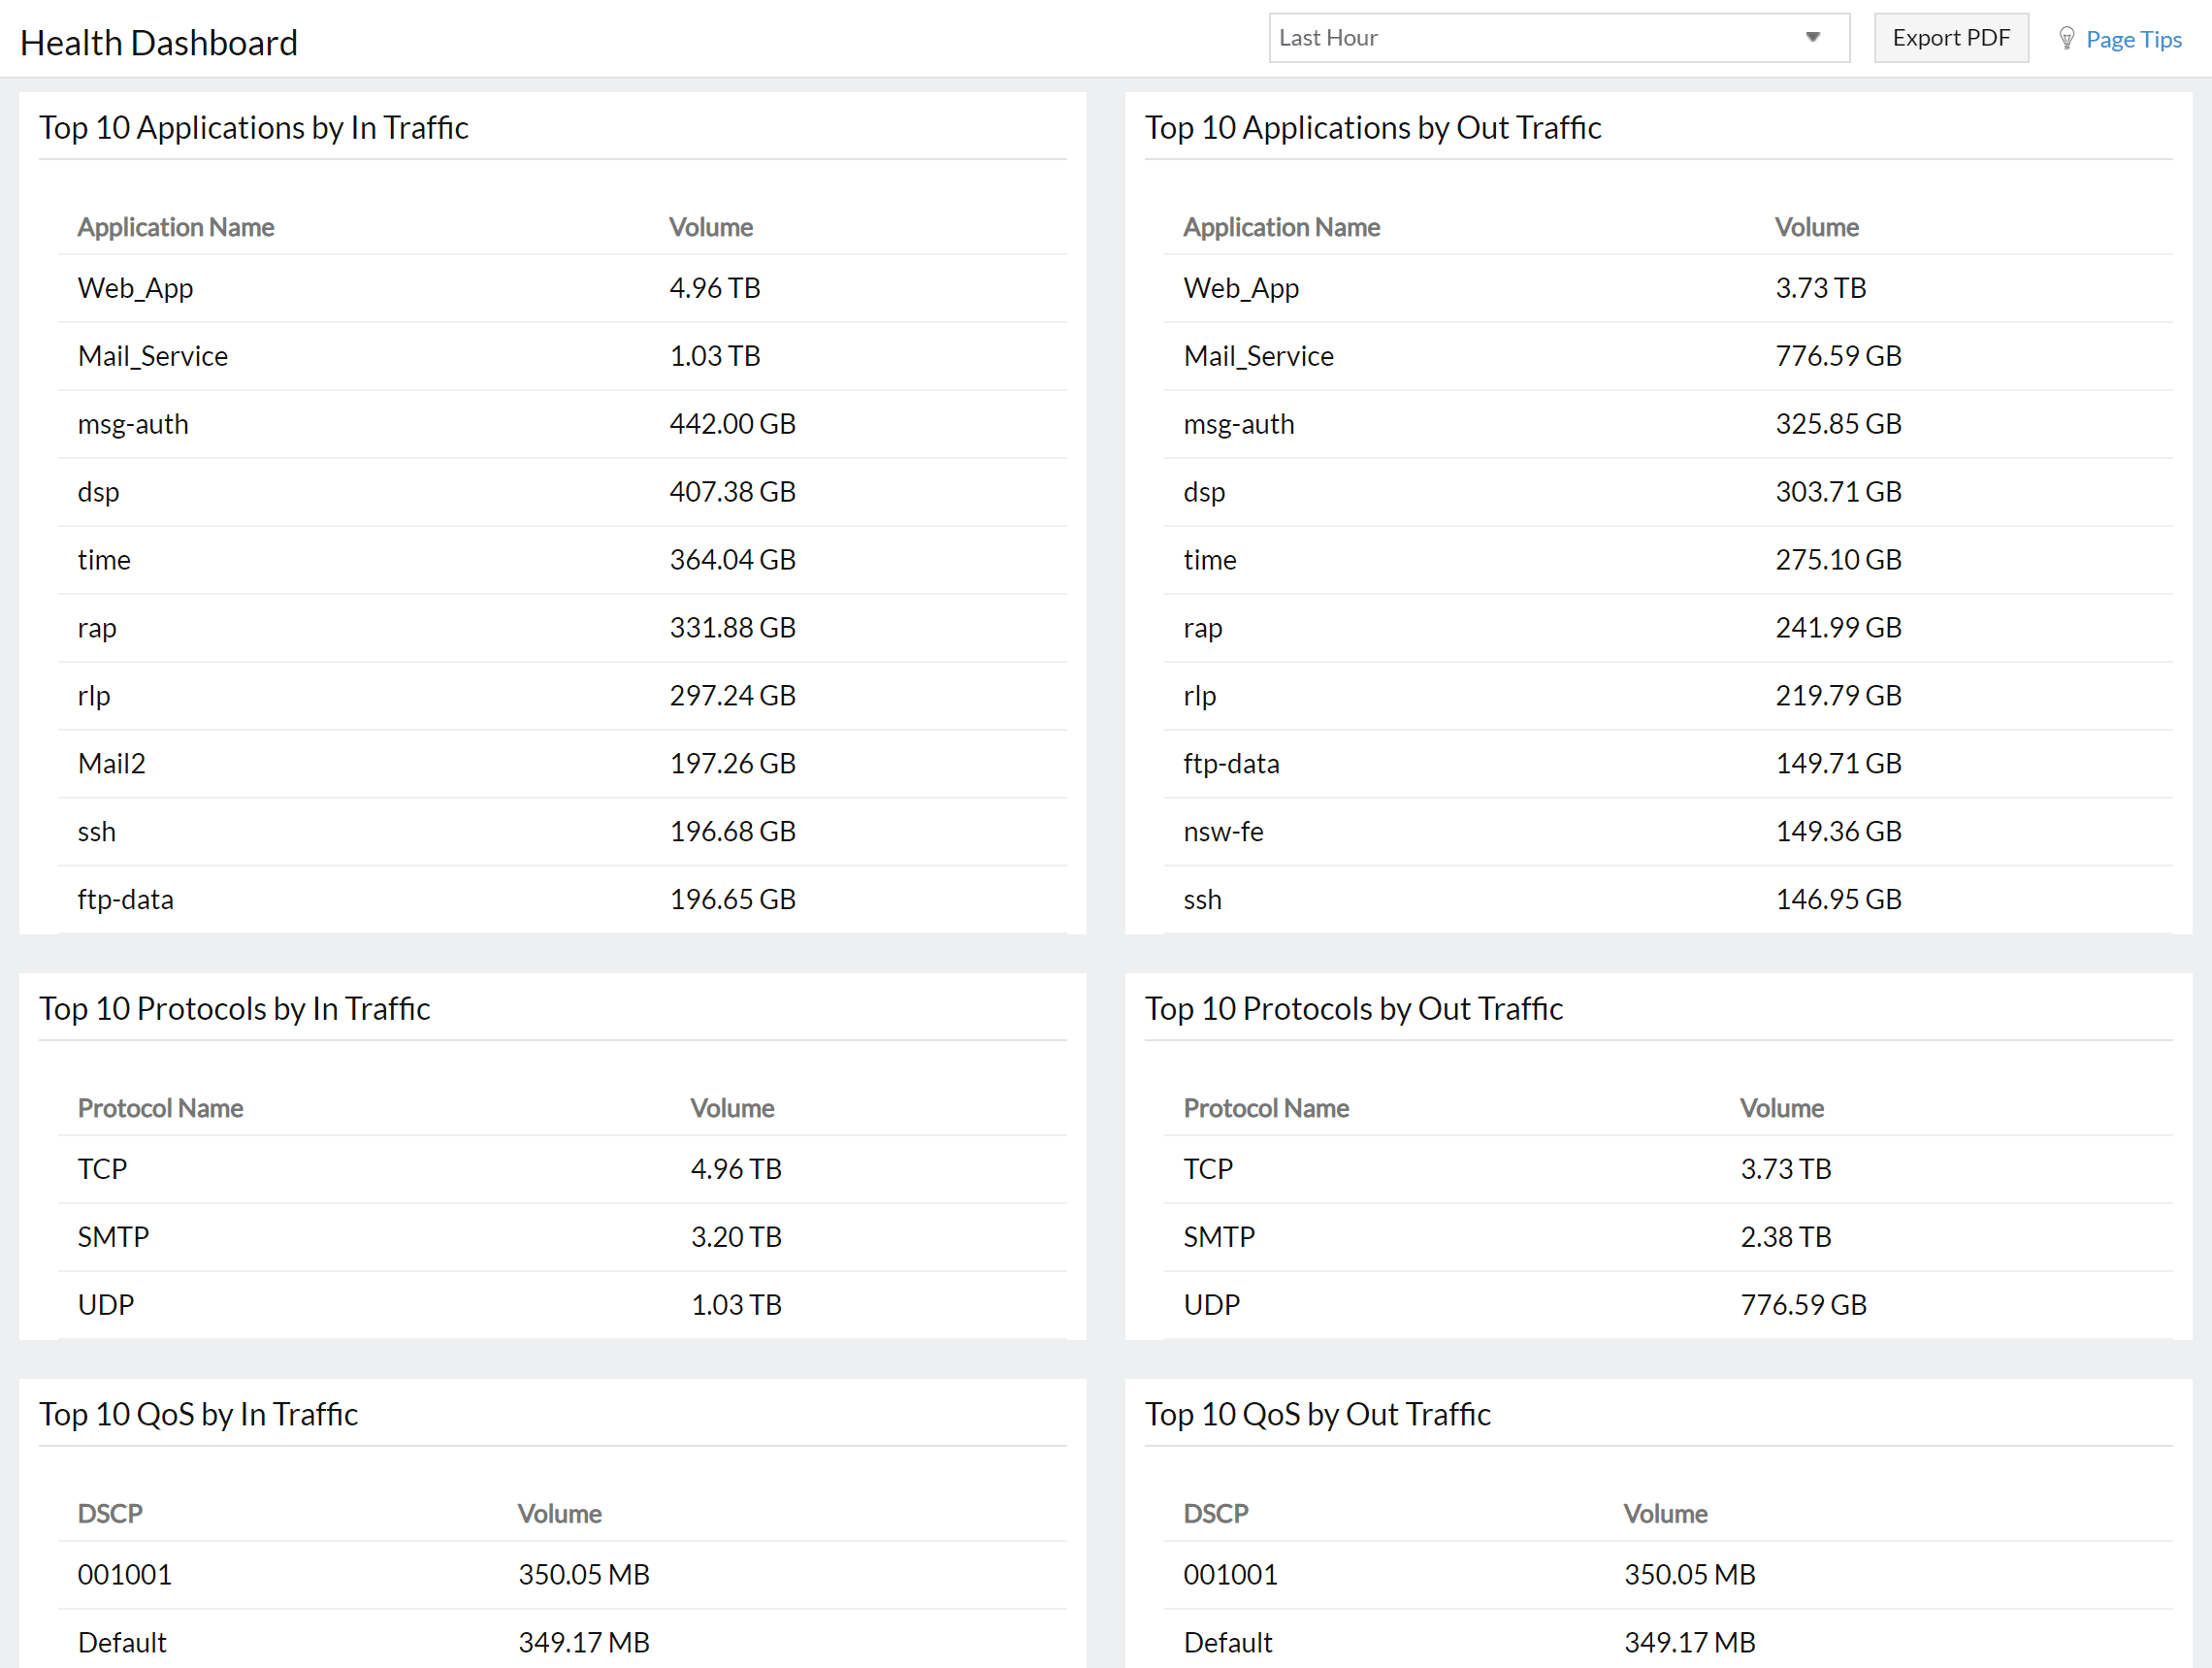
Task: Open the time range dropdown arrow
Action: [x=1813, y=37]
